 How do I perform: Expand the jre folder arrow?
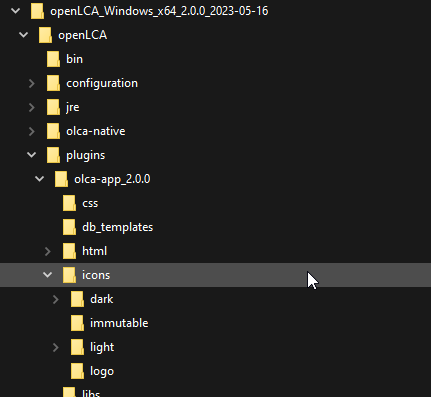[32, 107]
